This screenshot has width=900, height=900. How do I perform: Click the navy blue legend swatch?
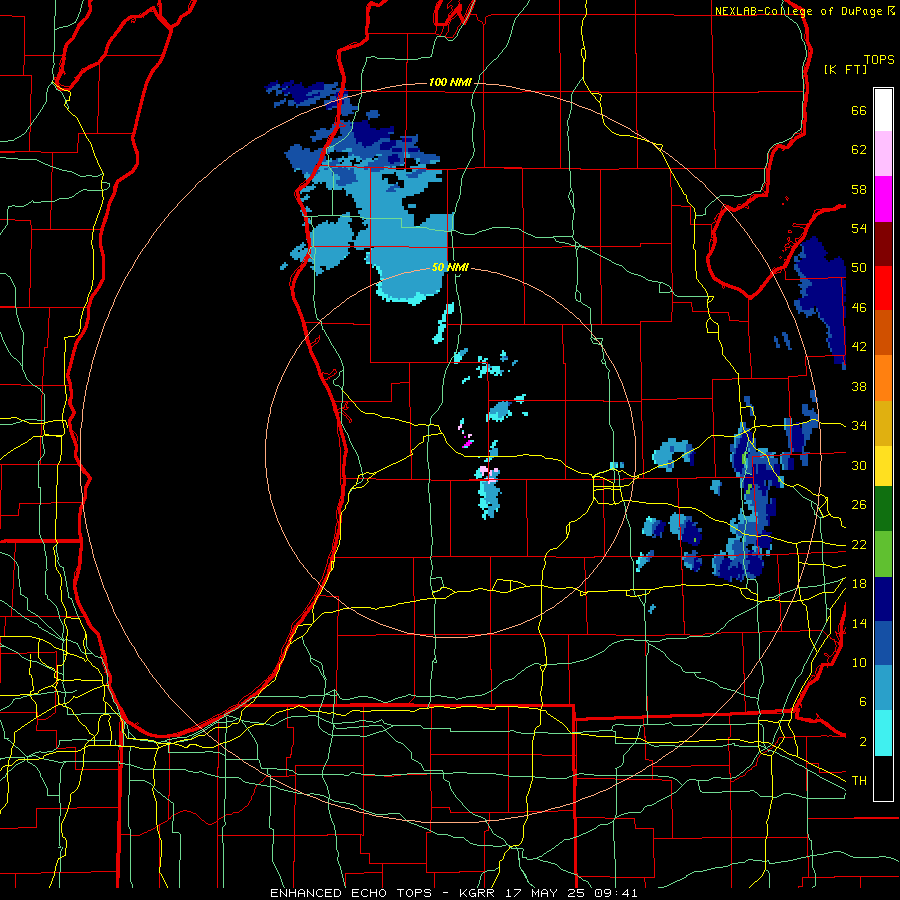pyautogui.click(x=883, y=599)
